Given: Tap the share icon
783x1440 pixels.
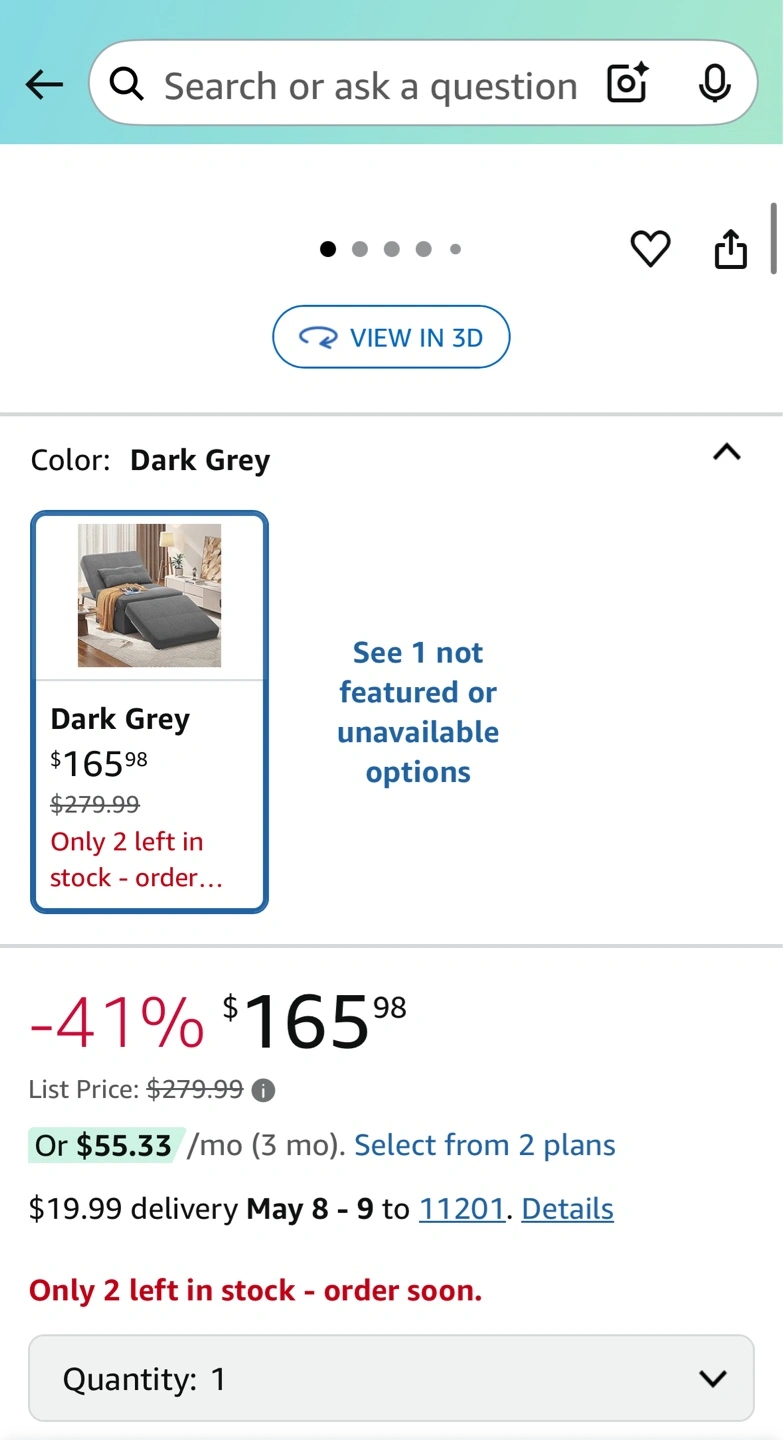Looking at the screenshot, I should 731,249.
